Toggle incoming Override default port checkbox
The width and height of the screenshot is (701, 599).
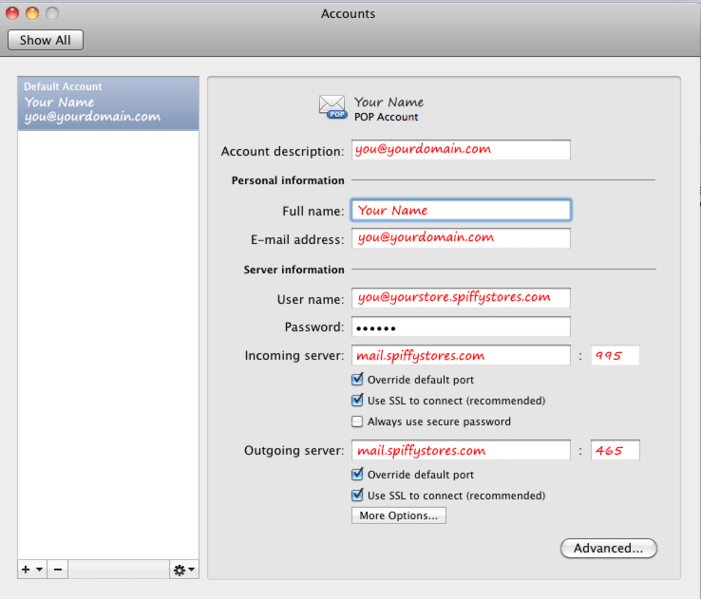tap(357, 380)
